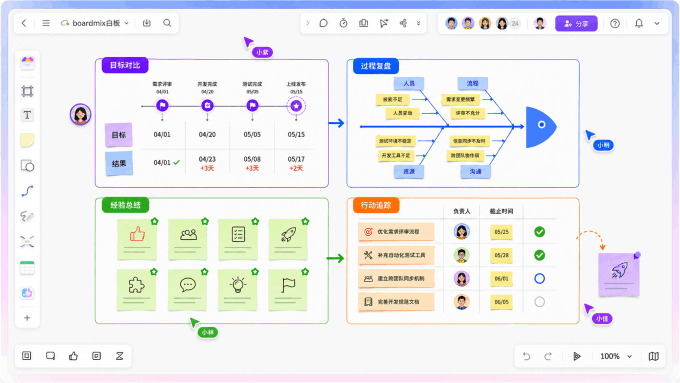Select the shapes tool in left sidebar
Viewport: 680px width, 383px height.
(27, 166)
